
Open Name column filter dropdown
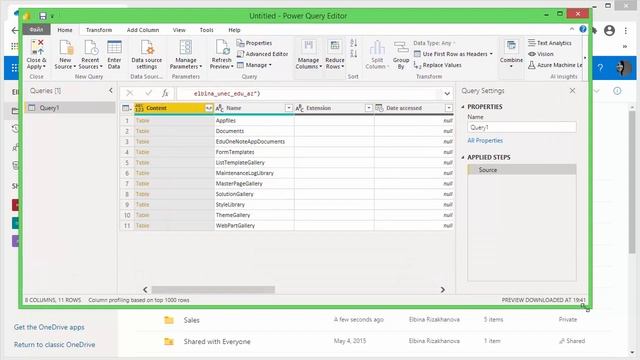tap(289, 108)
